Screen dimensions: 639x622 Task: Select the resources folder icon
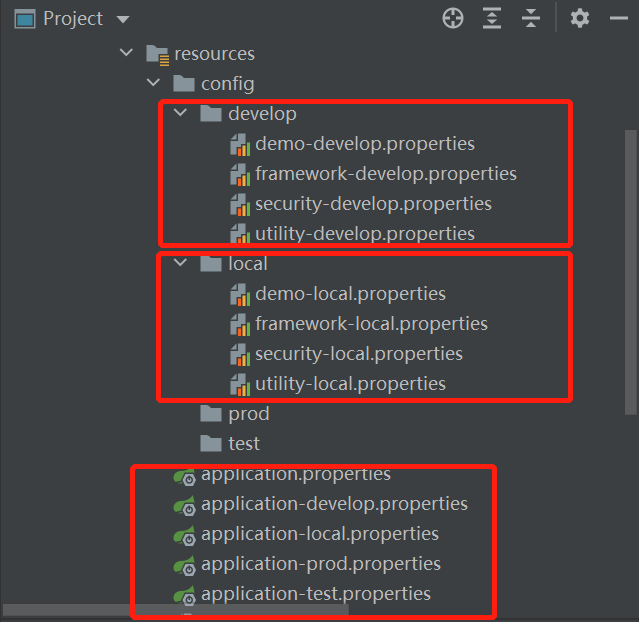coord(157,55)
